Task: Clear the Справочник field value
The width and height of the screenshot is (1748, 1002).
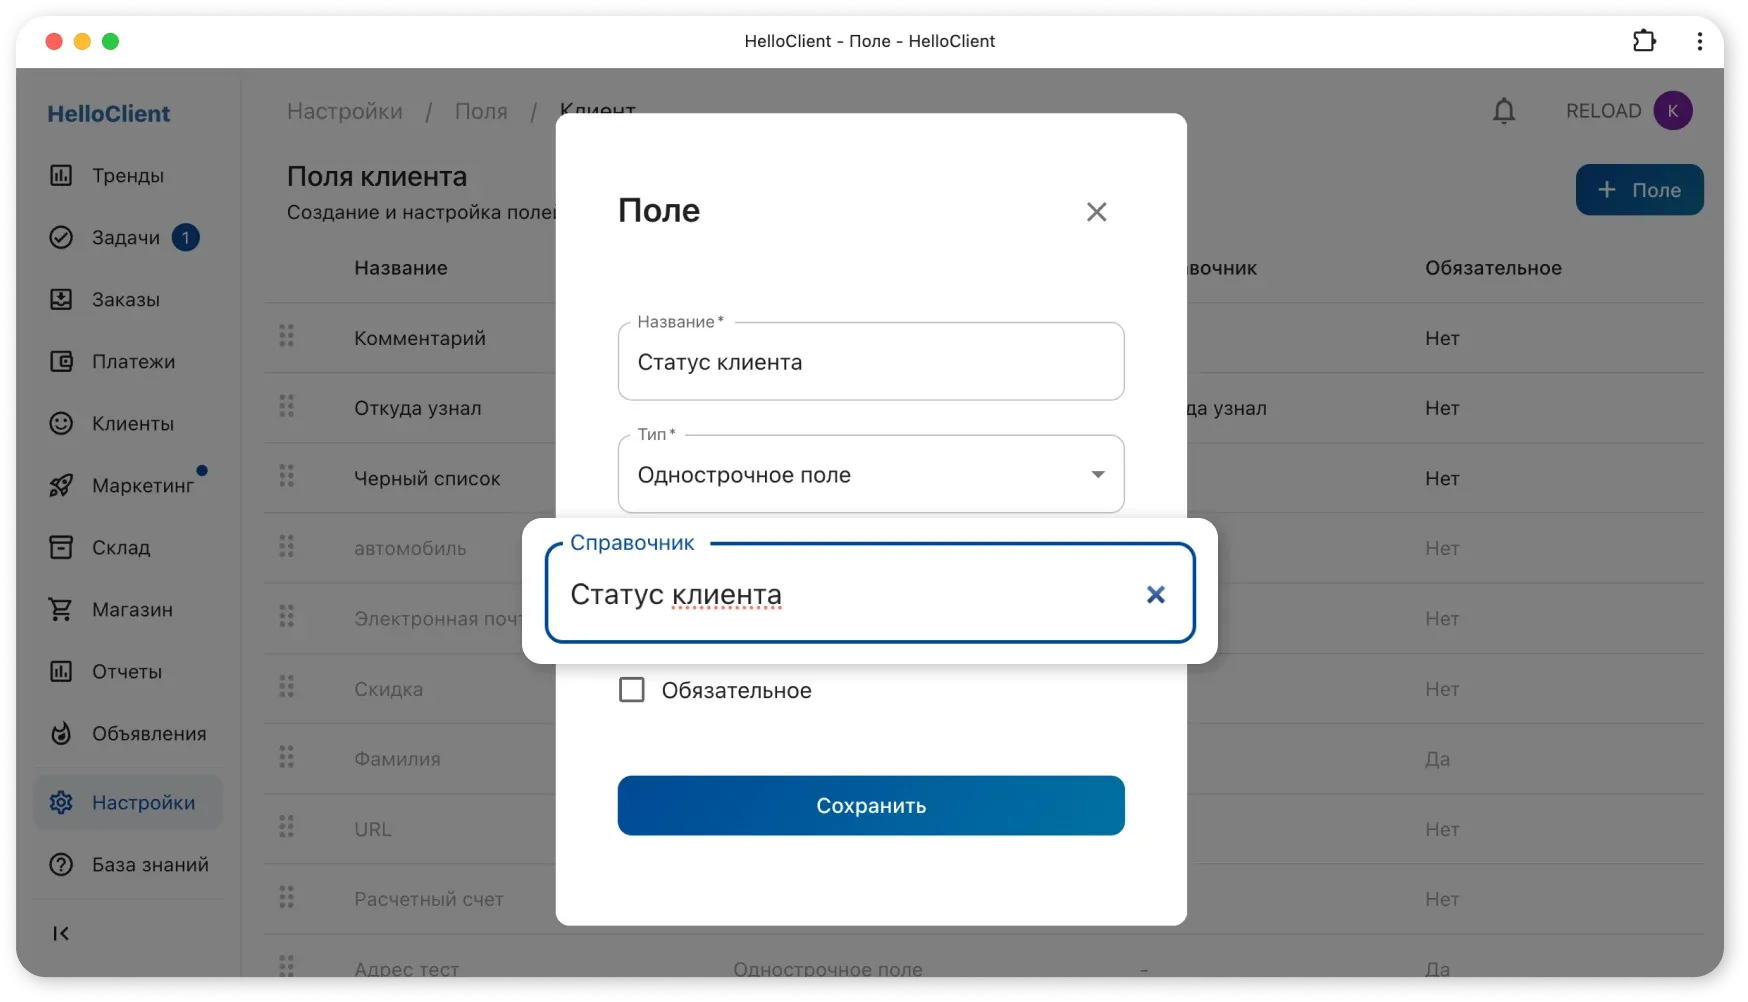Action: (x=1155, y=595)
